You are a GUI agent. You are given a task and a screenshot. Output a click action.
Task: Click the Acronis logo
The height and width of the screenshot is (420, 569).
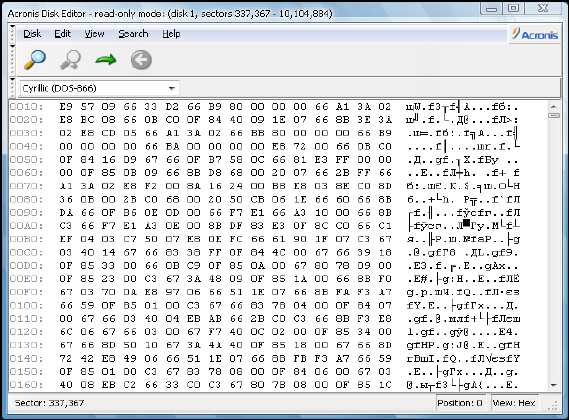pyautogui.click(x=535, y=34)
